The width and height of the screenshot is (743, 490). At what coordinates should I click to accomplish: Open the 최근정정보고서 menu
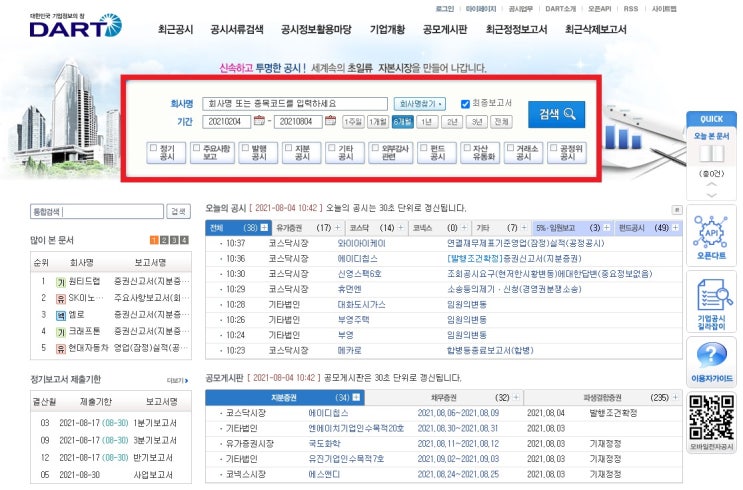516,29
